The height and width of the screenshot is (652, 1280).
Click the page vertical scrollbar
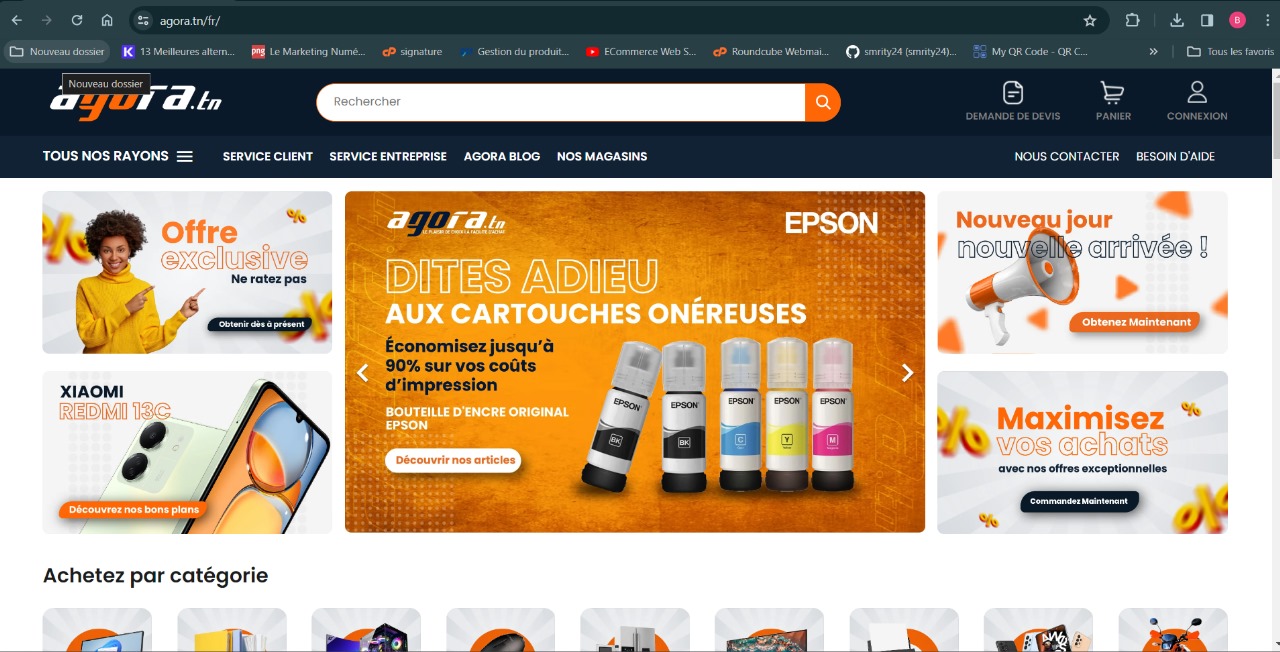click(x=1274, y=360)
